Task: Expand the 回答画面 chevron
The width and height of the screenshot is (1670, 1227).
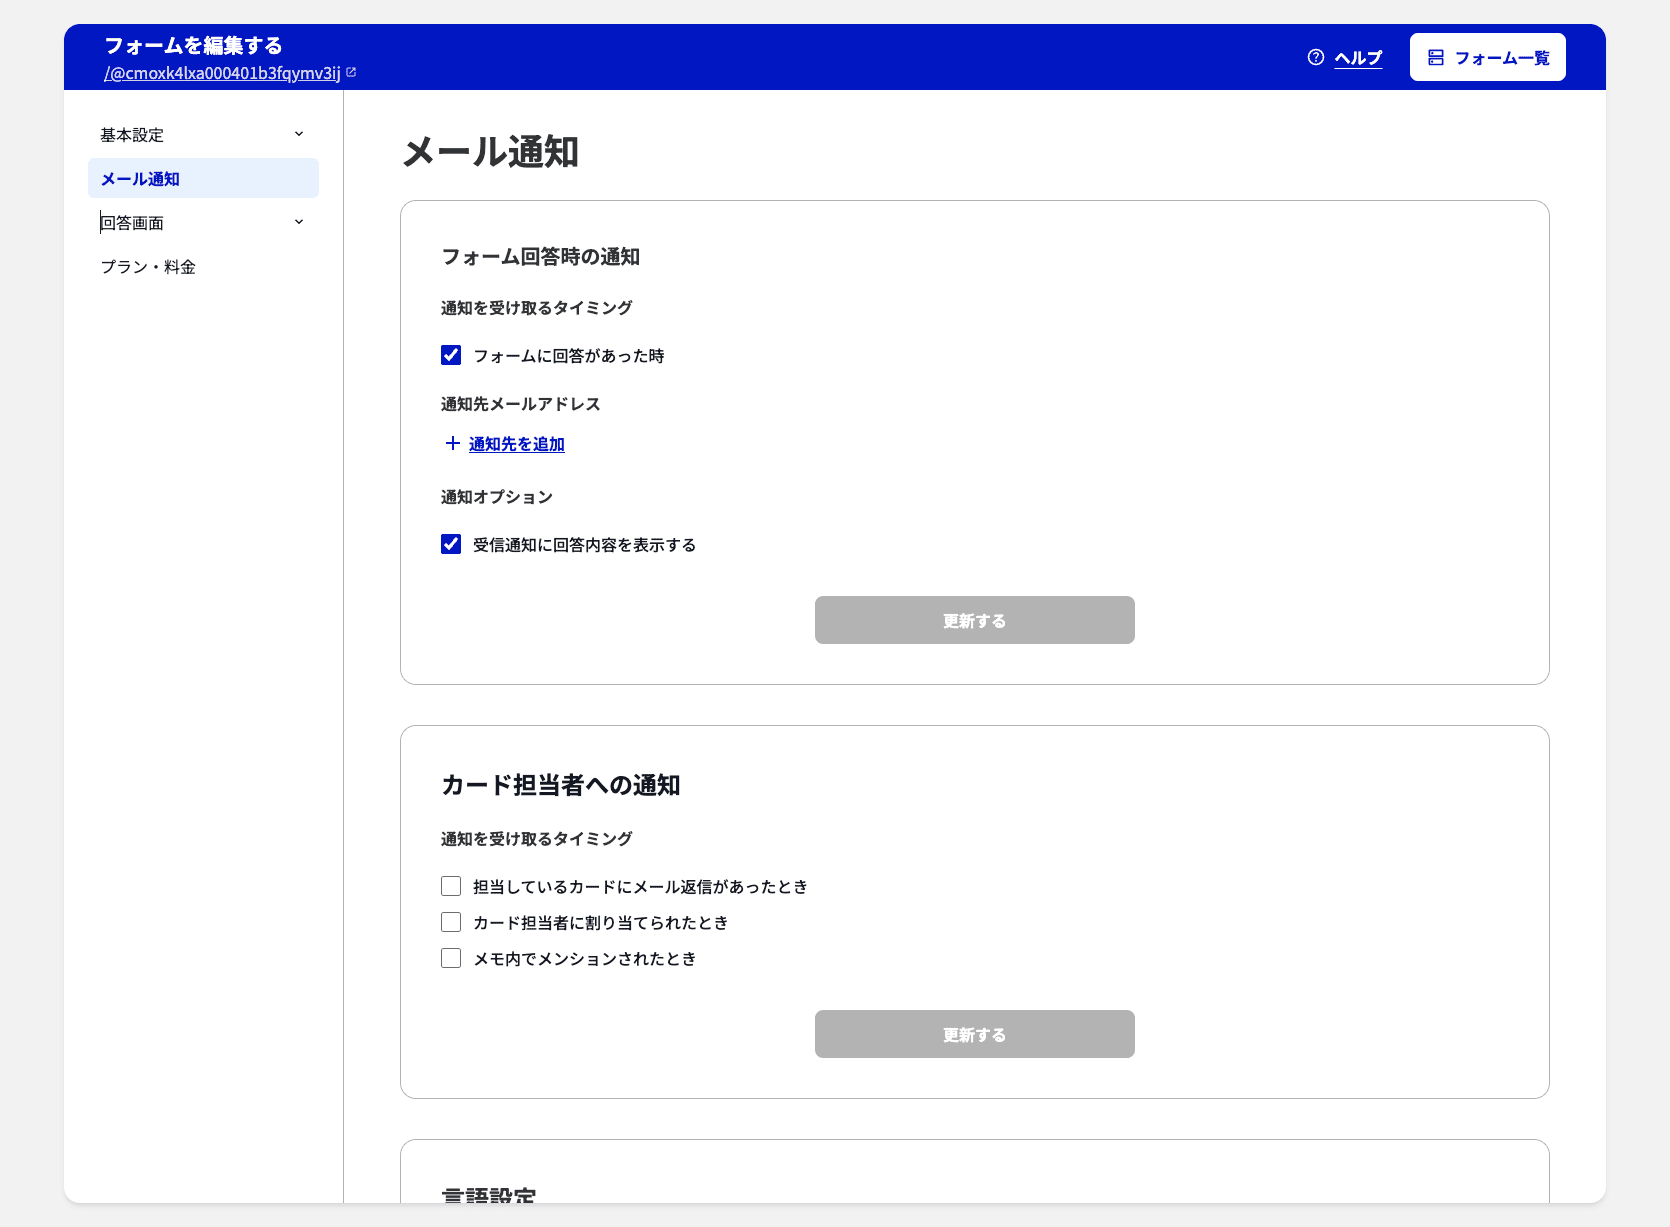Action: click(x=299, y=222)
